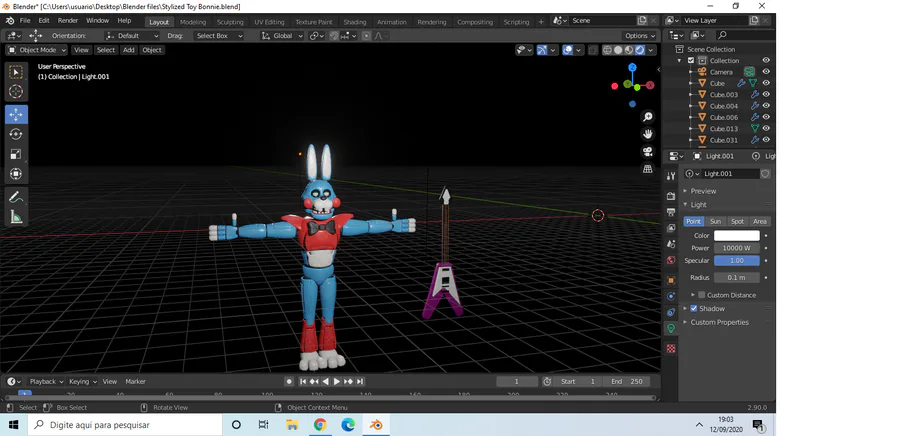Switch to Modeling workspace tab

point(193,22)
